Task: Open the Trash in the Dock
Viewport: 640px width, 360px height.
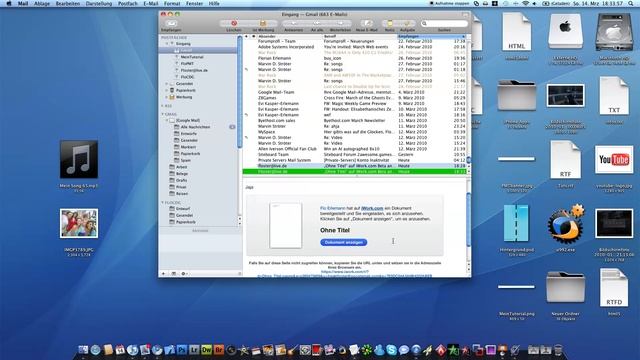Action: coord(558,350)
